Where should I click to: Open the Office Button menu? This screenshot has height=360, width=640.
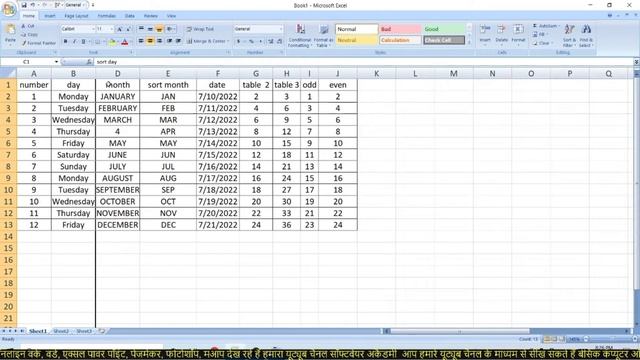coord(9,9)
